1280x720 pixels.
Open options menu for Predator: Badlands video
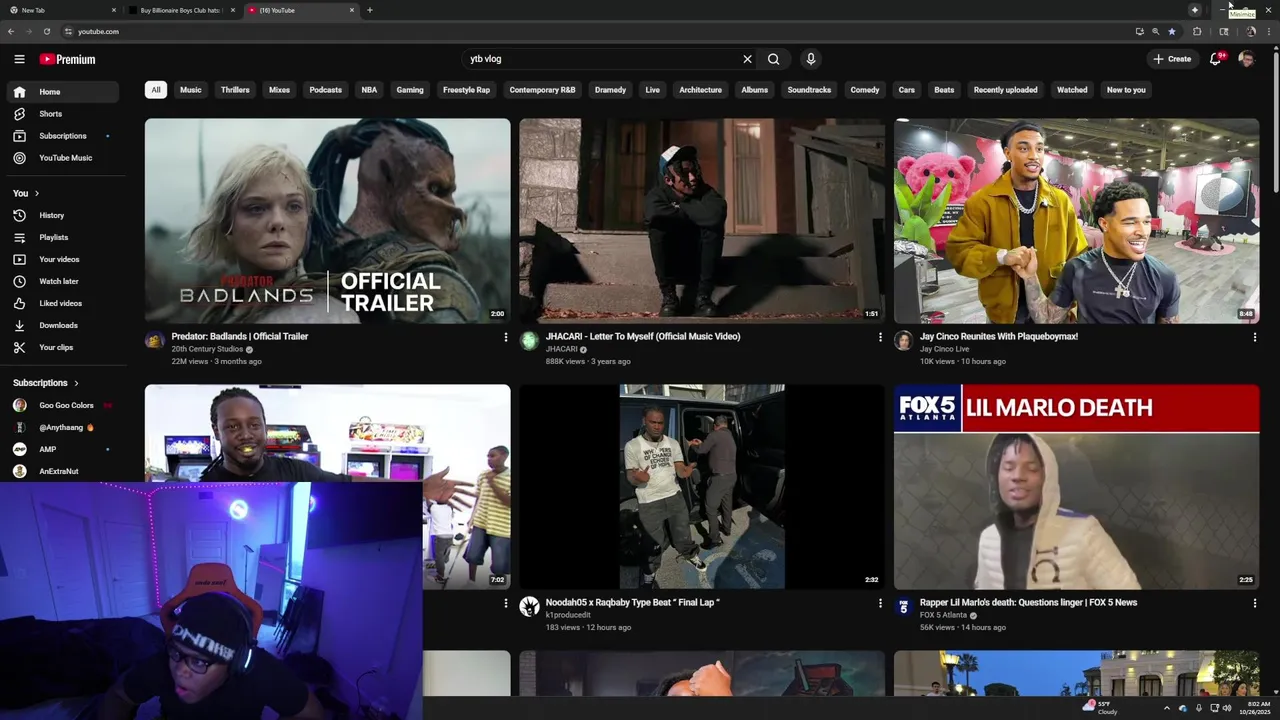pos(505,337)
